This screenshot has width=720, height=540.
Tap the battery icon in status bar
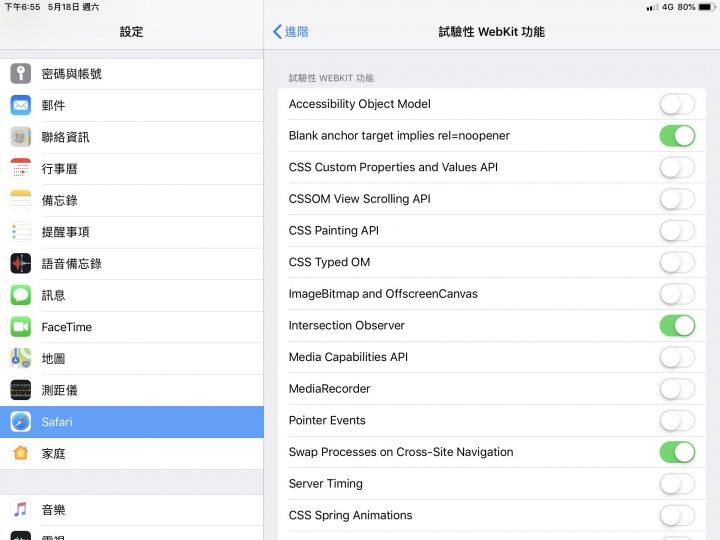(707, 7)
